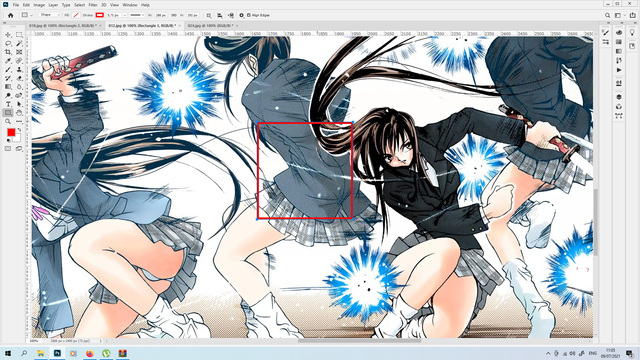
Task: Open path alignment options
Action: (x=220, y=15)
